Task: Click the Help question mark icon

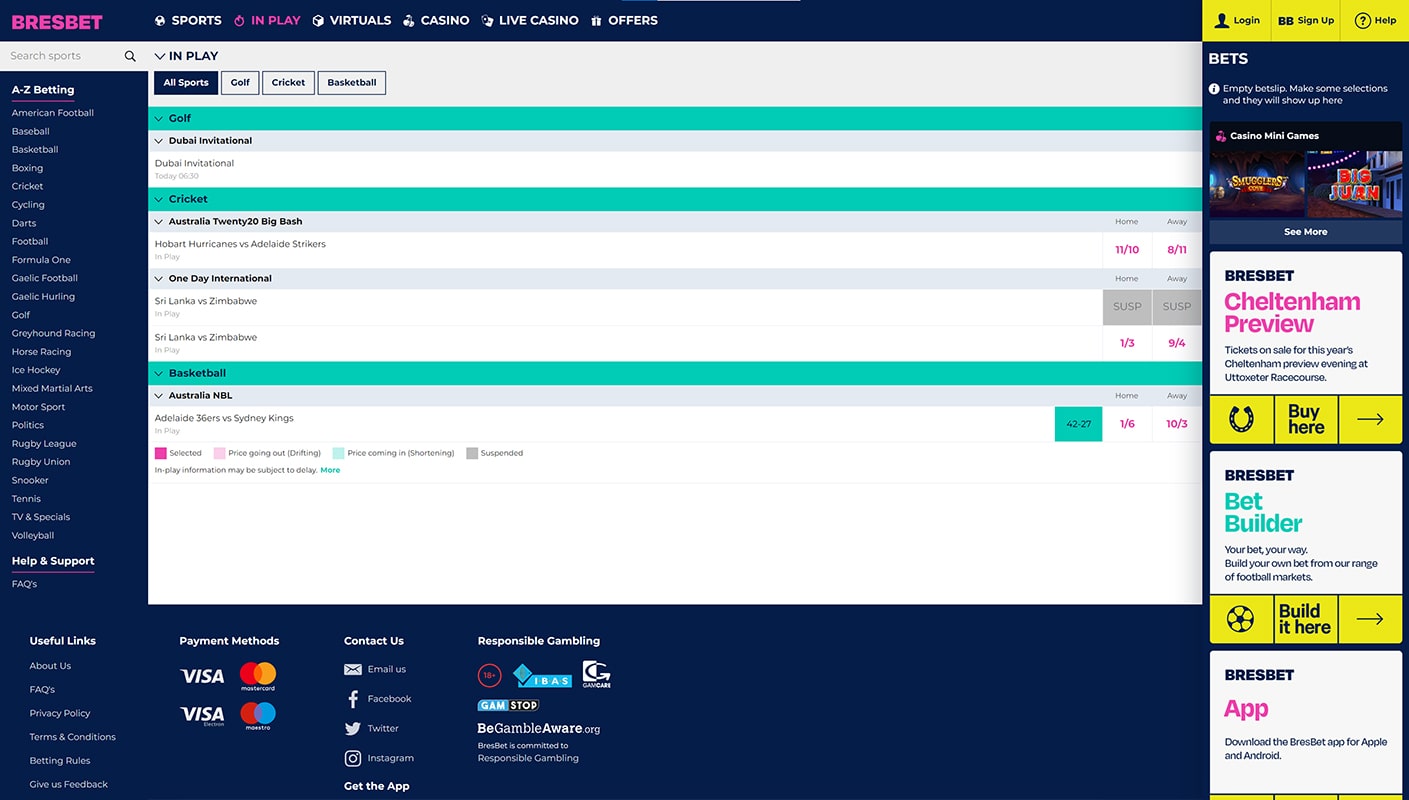Action: click(1362, 20)
